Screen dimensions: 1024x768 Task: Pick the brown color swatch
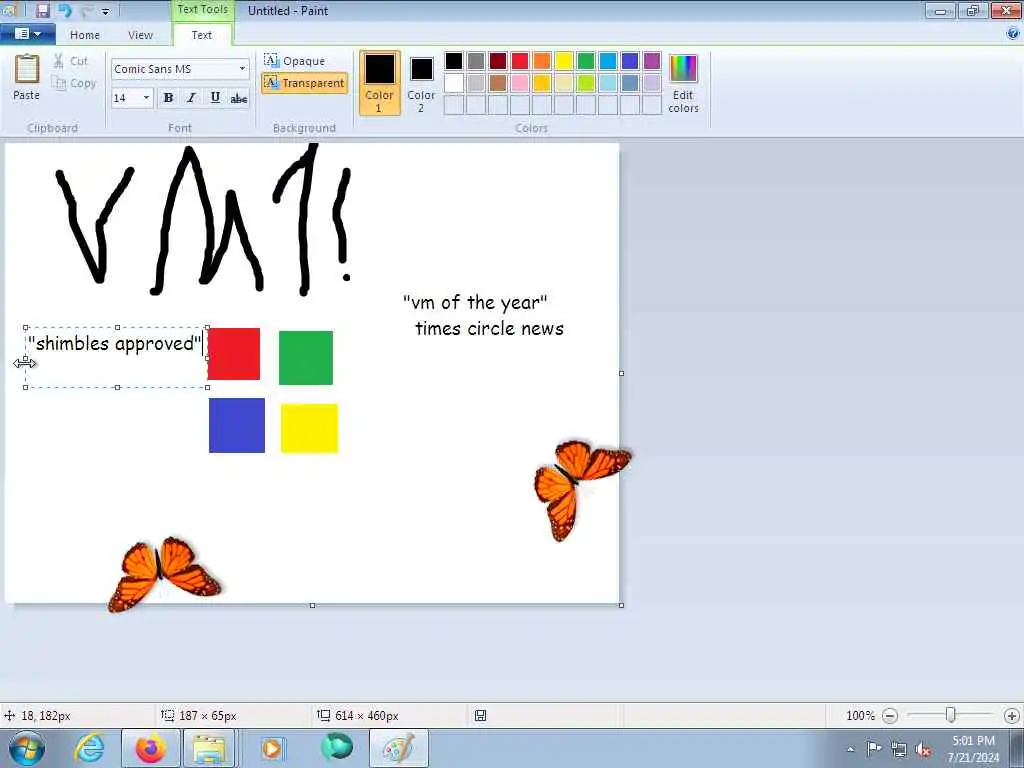(x=498, y=83)
